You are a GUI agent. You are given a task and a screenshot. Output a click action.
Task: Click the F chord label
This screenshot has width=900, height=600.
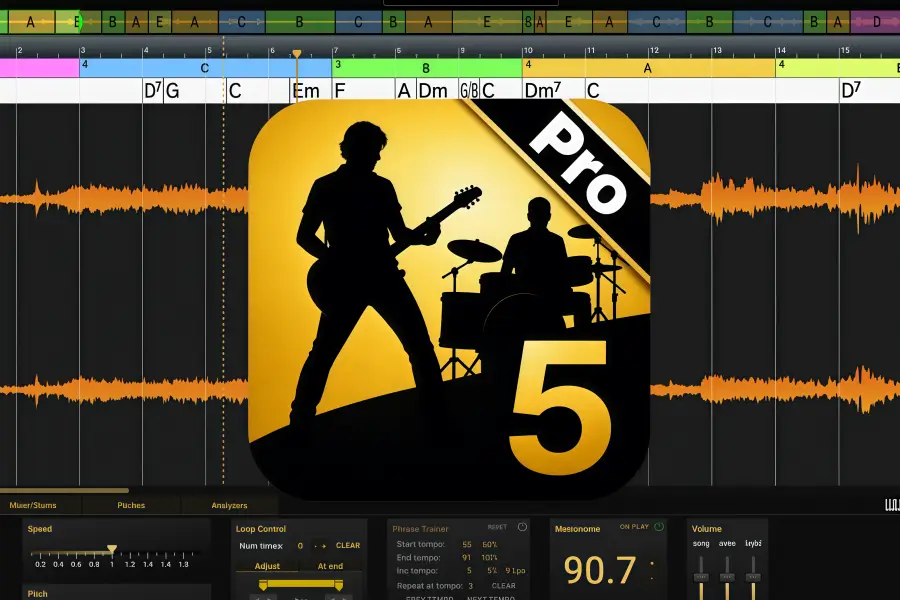coord(340,91)
